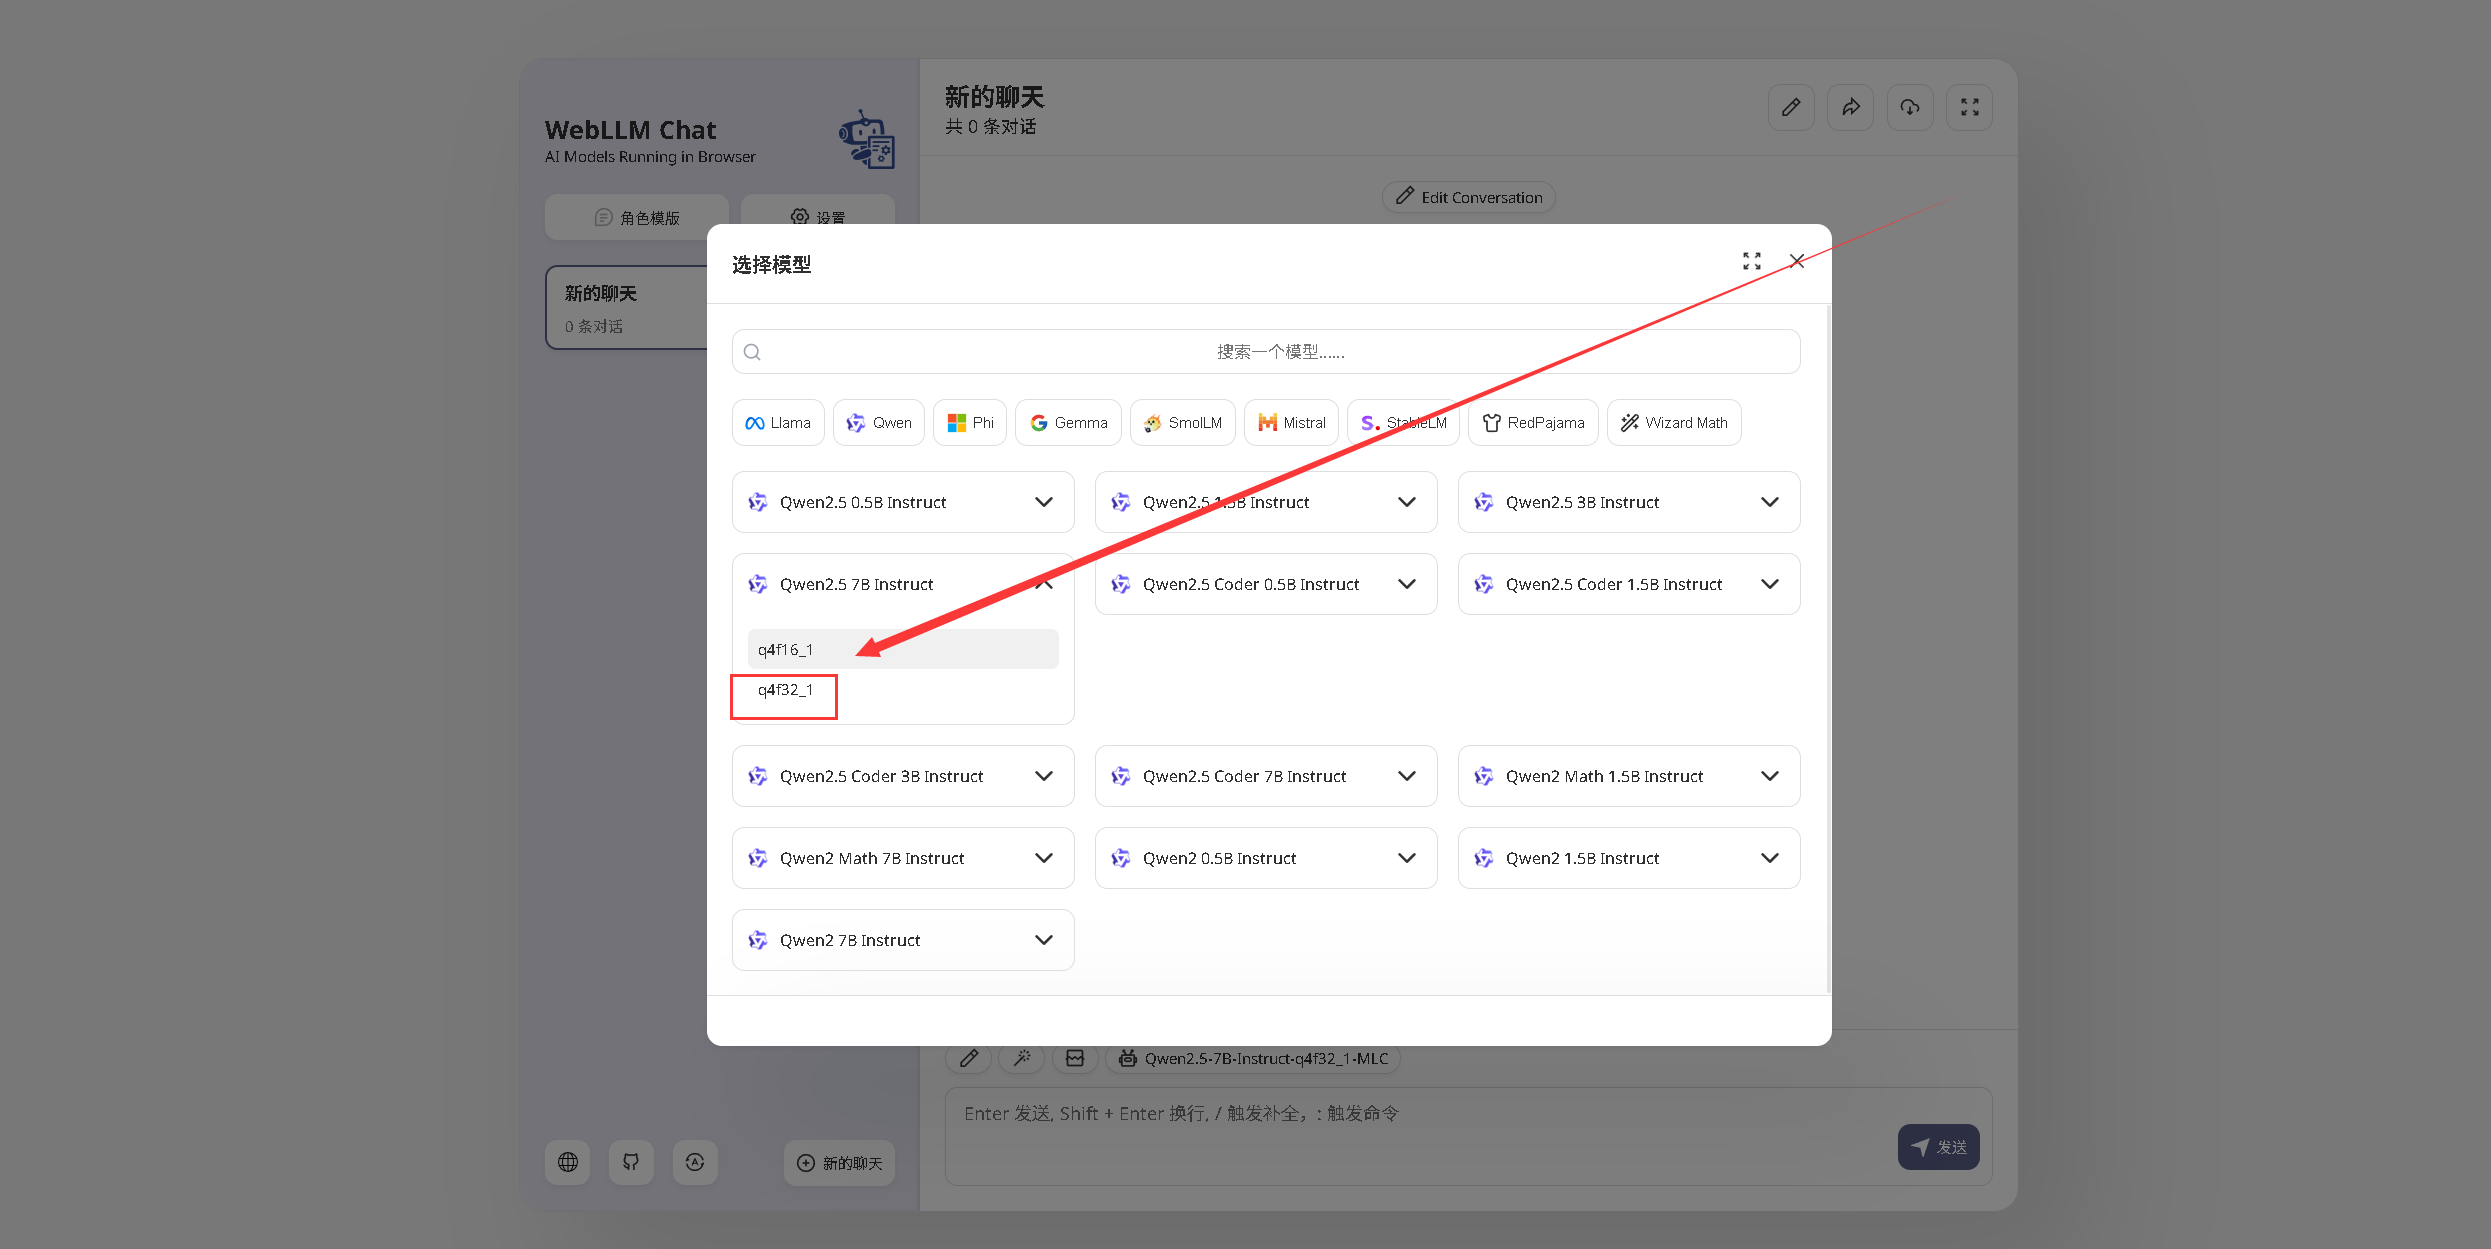Filter models by StableLM family
Image resolution: width=2491 pixels, height=1249 pixels.
tap(1404, 423)
